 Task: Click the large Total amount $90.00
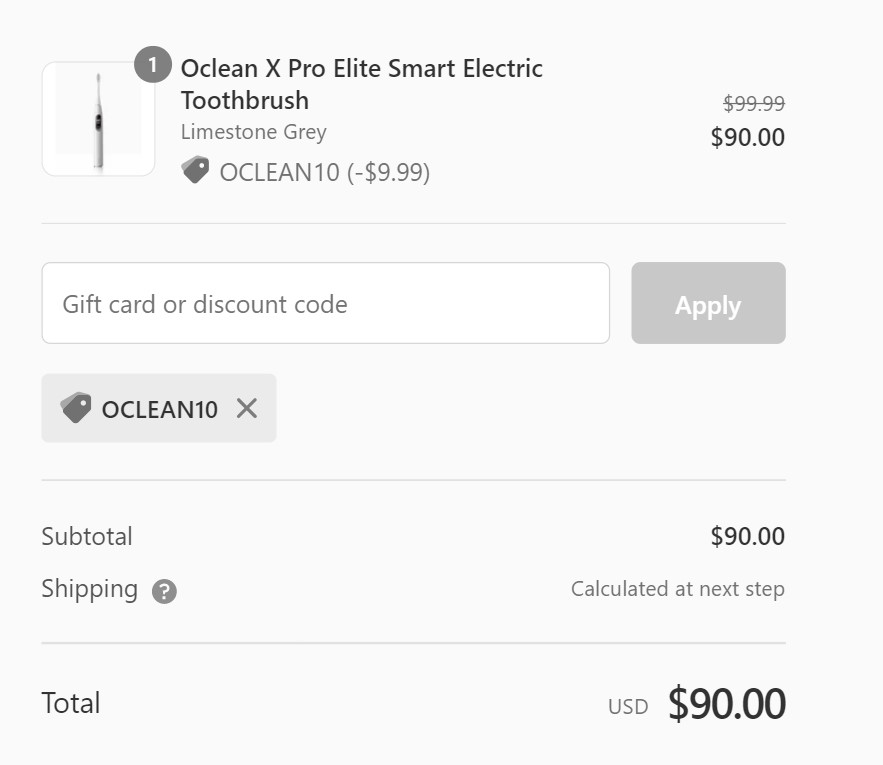(726, 704)
